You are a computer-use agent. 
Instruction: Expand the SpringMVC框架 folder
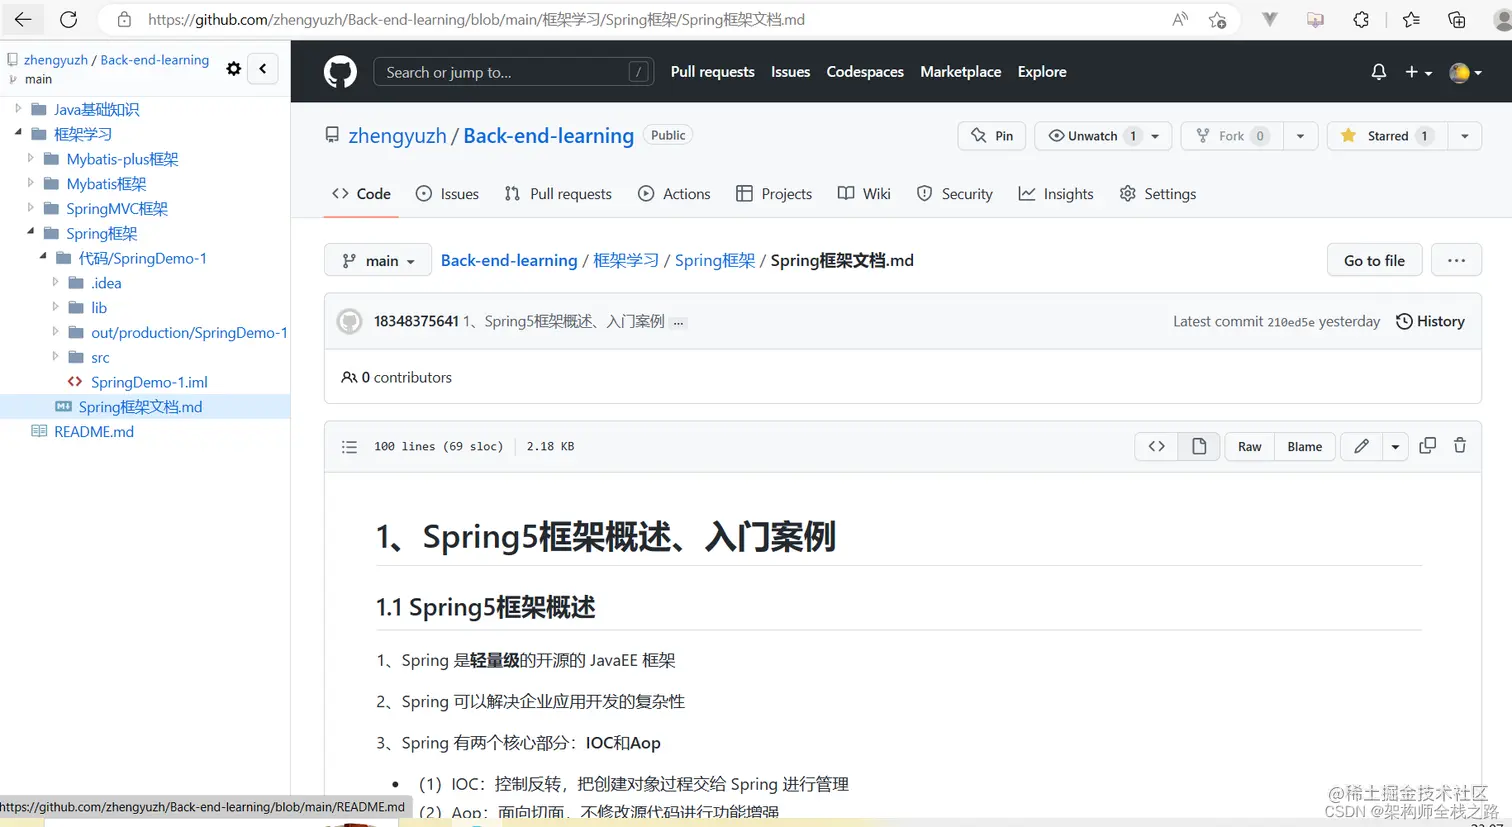point(31,208)
